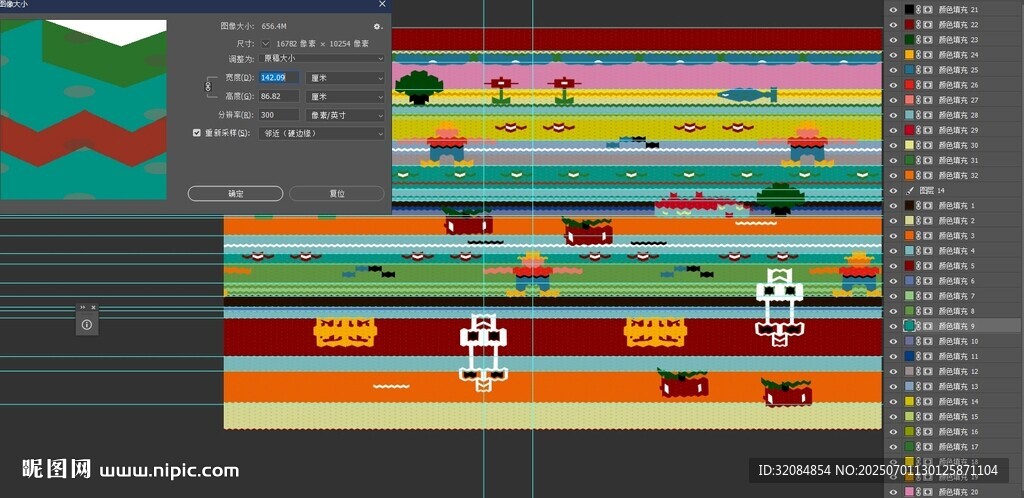Open the 调整为 原稿大小 preset dropdown
The width and height of the screenshot is (1024, 498).
[x=321, y=59]
